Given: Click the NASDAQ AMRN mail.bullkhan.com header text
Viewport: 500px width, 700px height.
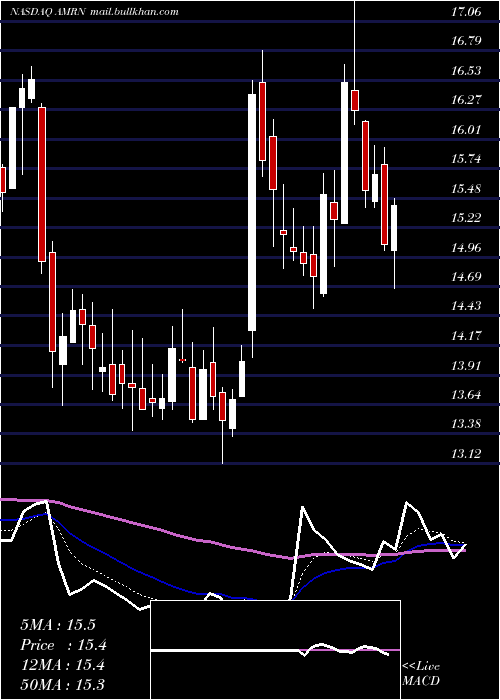Looking at the screenshot, I should [x=95, y=12].
